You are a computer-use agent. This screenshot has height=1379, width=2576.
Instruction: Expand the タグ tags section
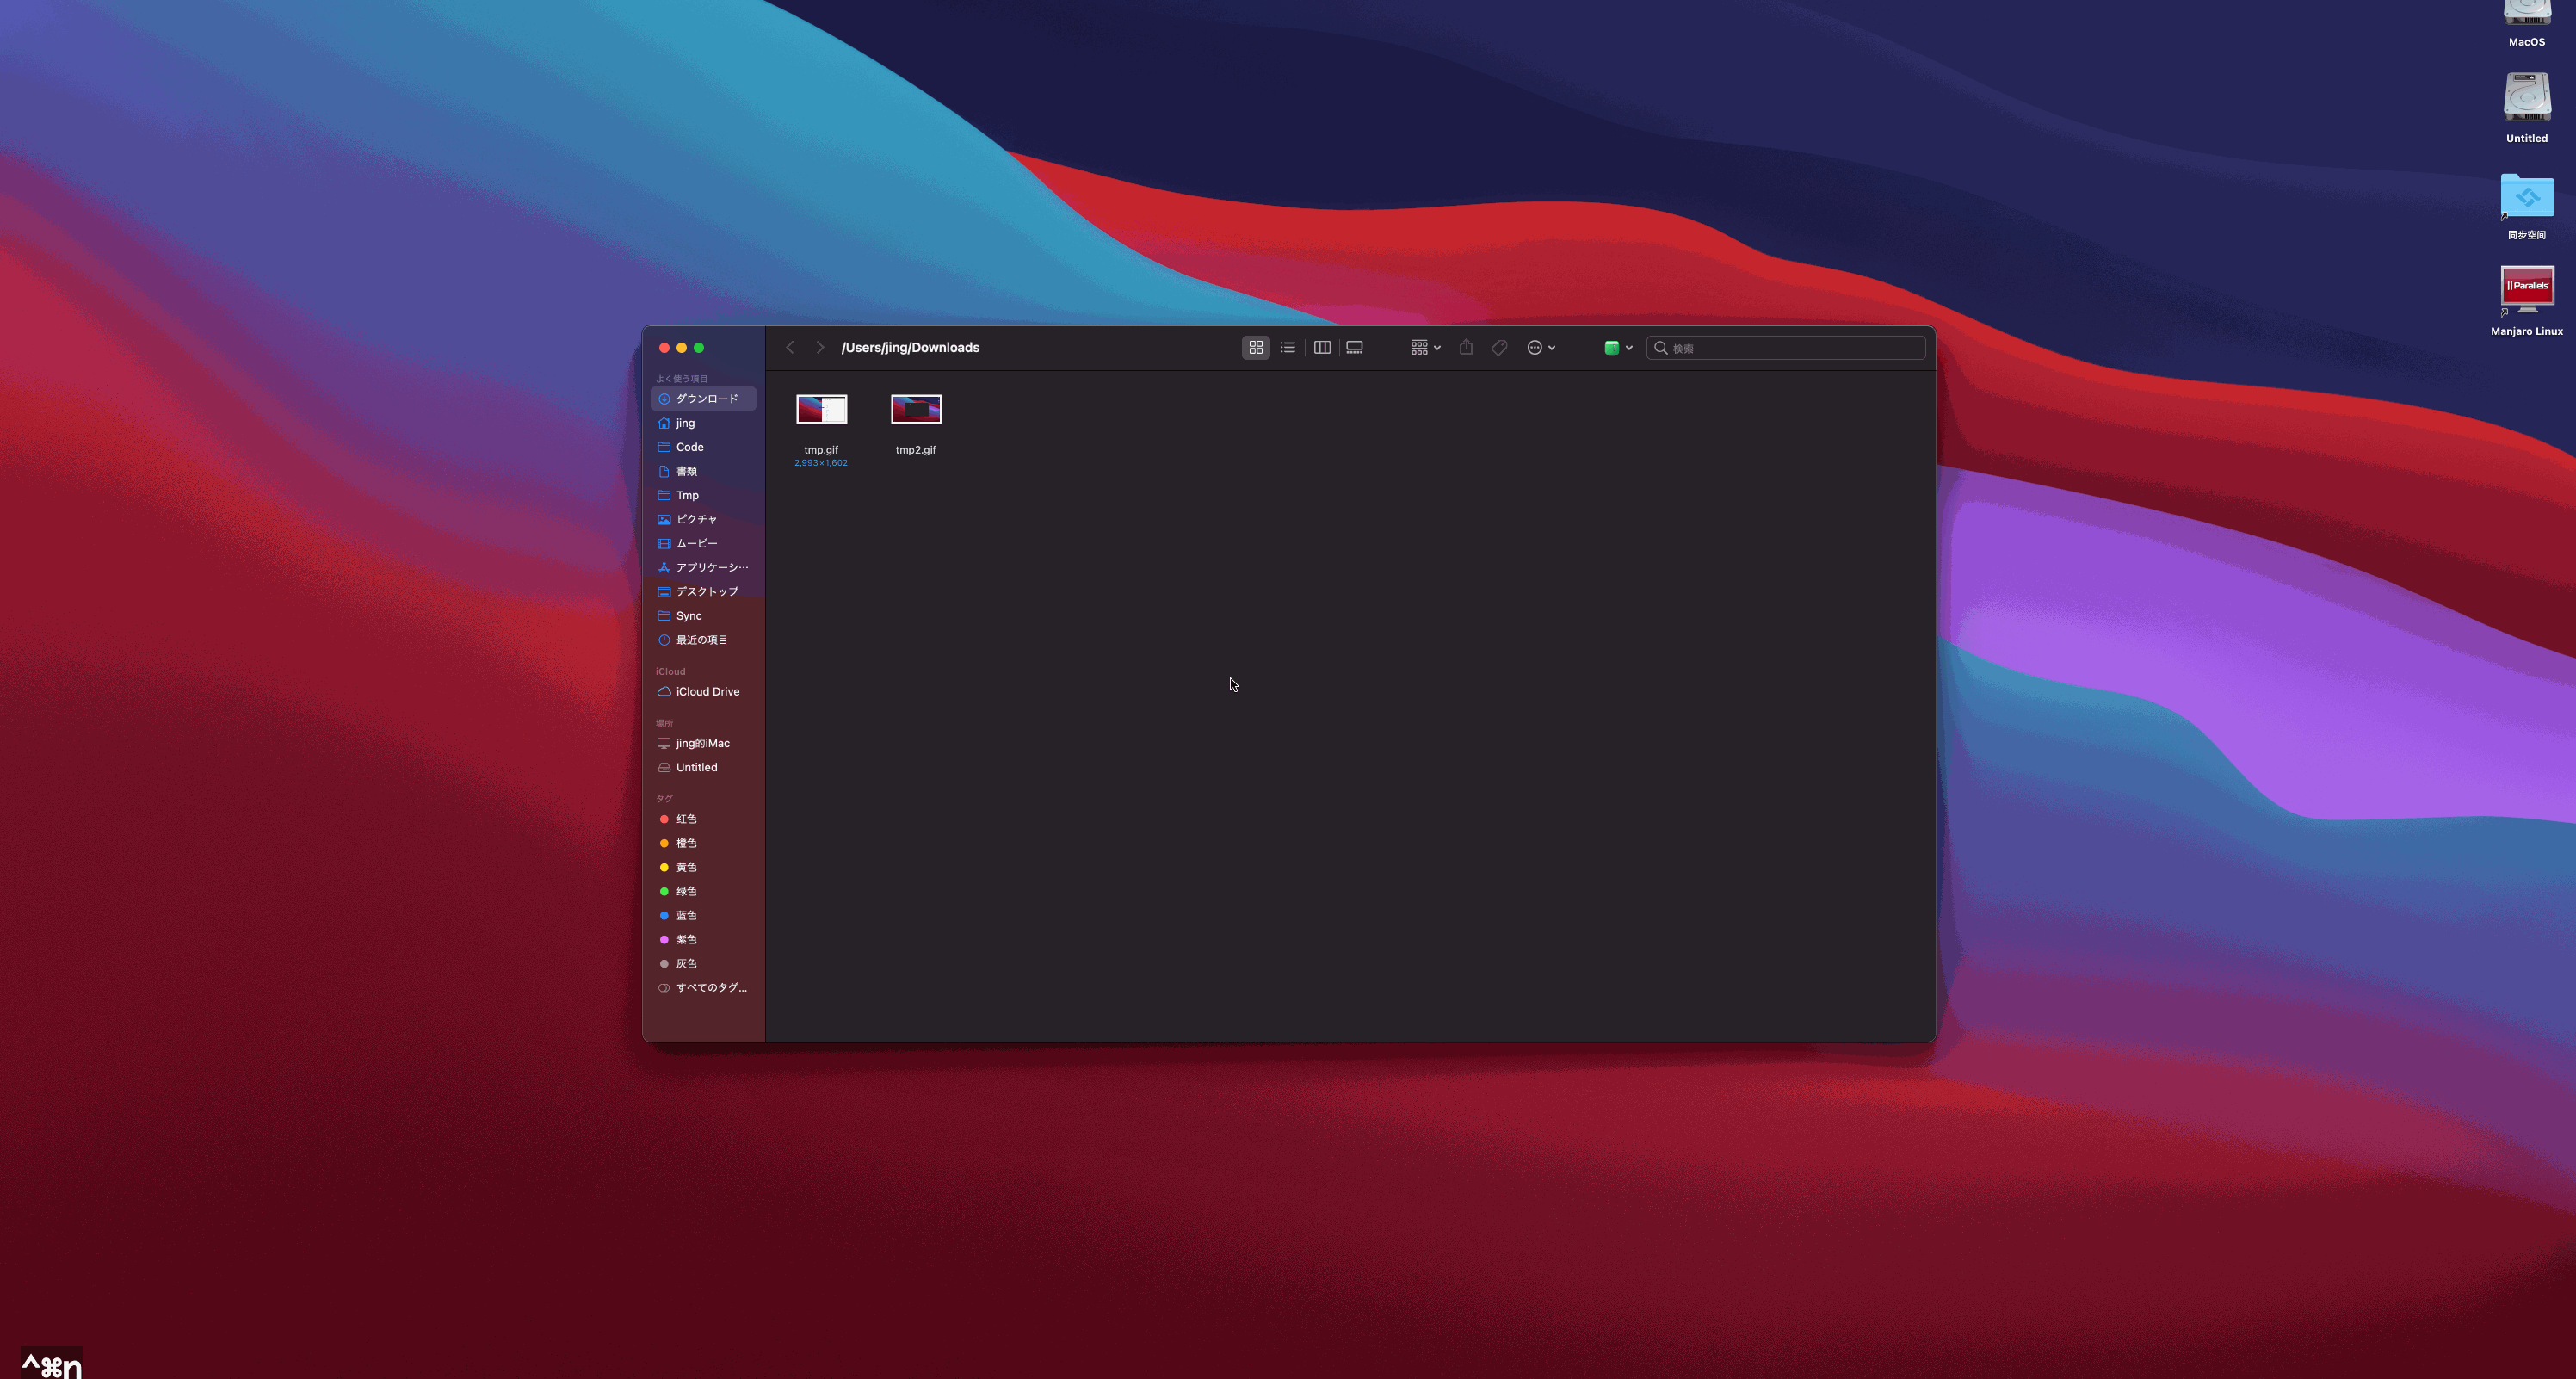pos(664,798)
